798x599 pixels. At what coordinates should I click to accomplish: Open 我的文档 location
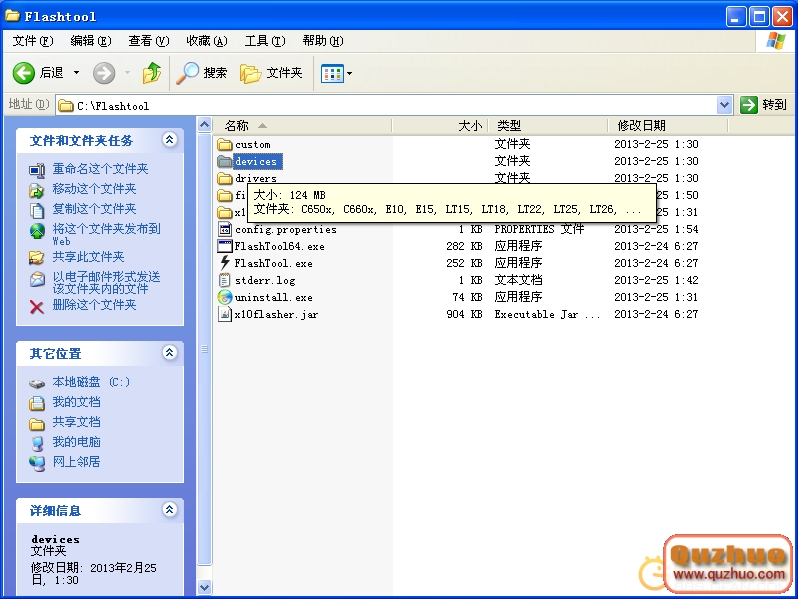76,402
